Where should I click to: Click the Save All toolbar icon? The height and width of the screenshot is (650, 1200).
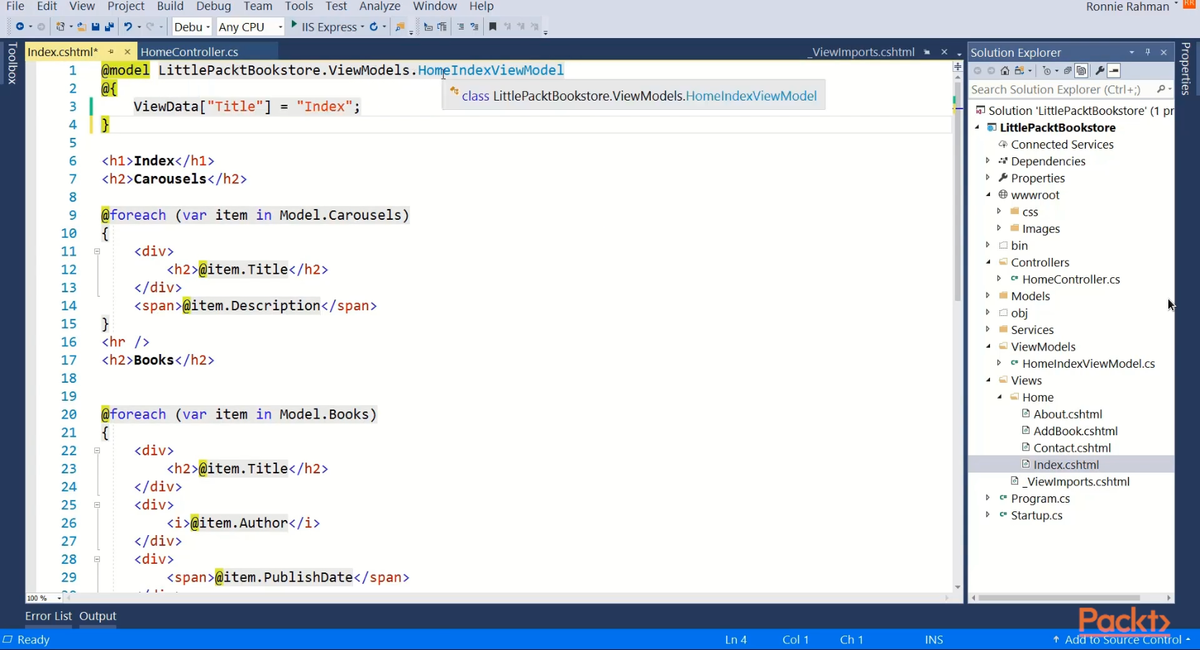tap(108, 27)
